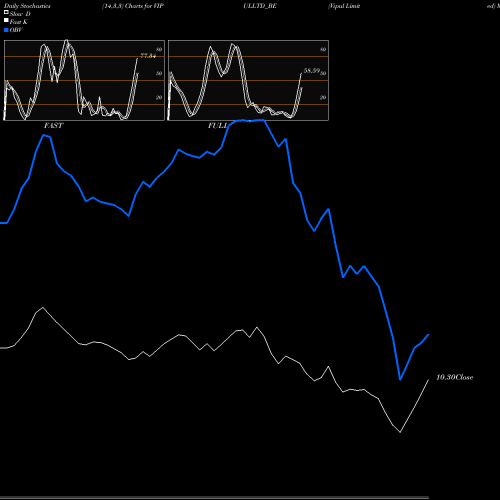500x500 pixels.
Task: Click the 58.59 value in FULL chart
Action: click(x=312, y=71)
